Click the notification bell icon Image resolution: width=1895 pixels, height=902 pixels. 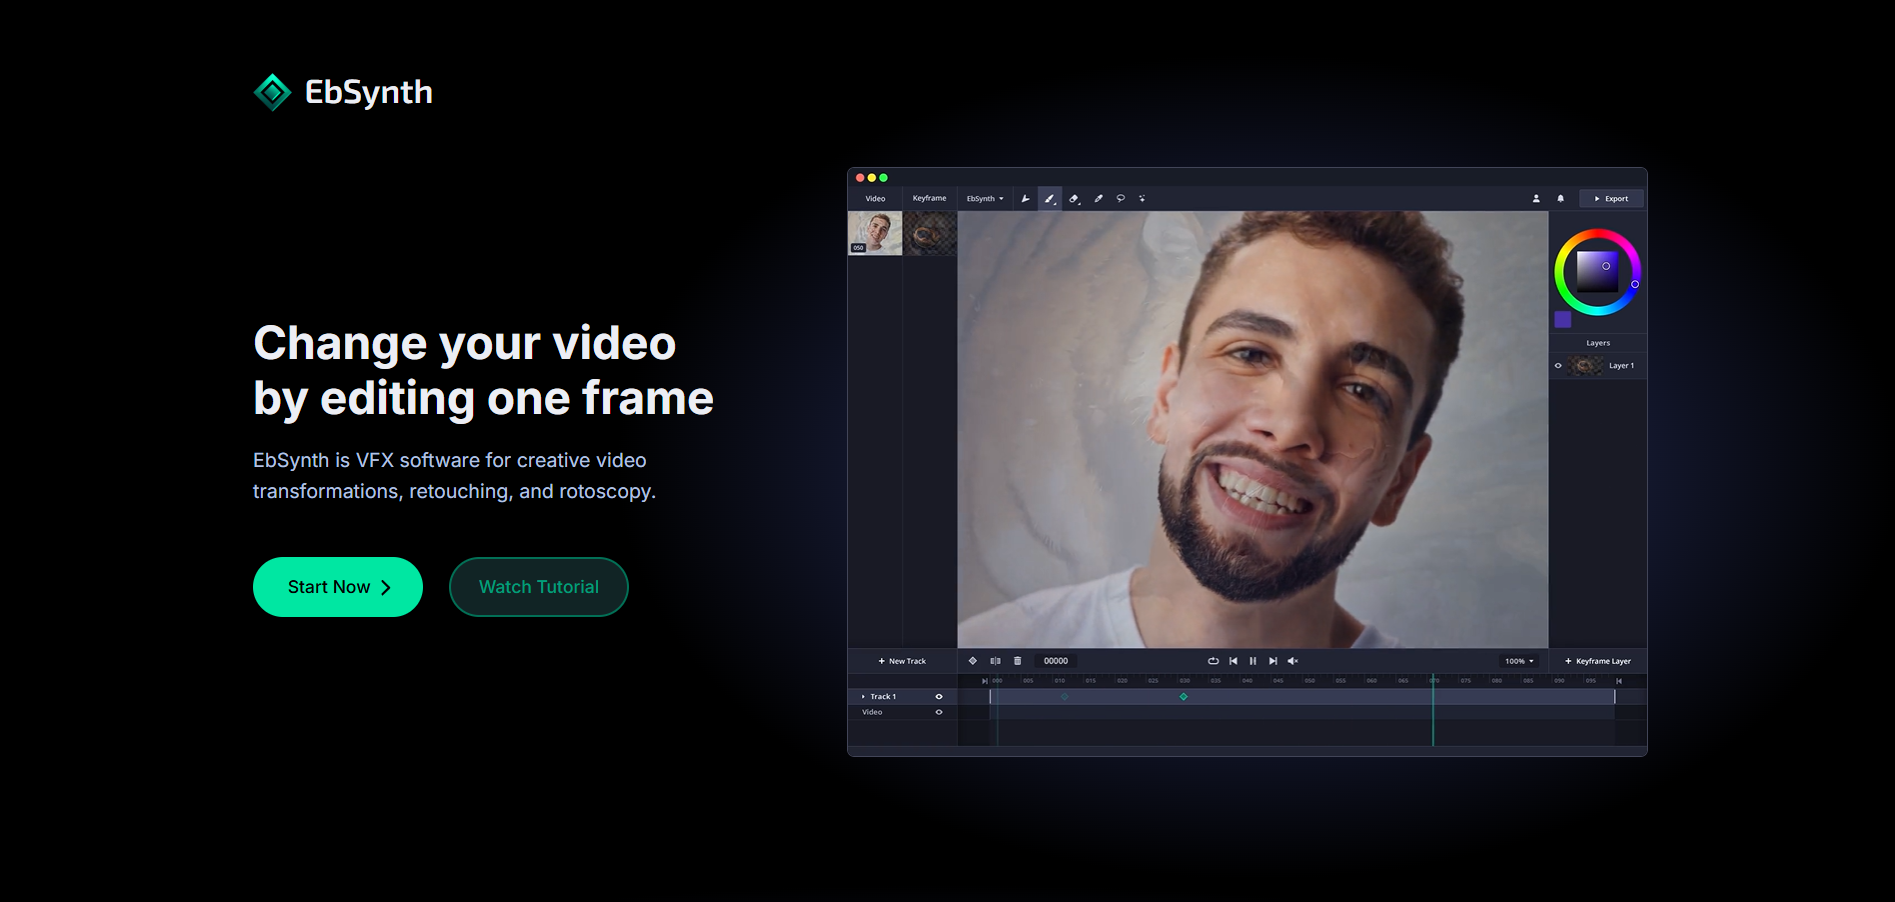point(1560,199)
